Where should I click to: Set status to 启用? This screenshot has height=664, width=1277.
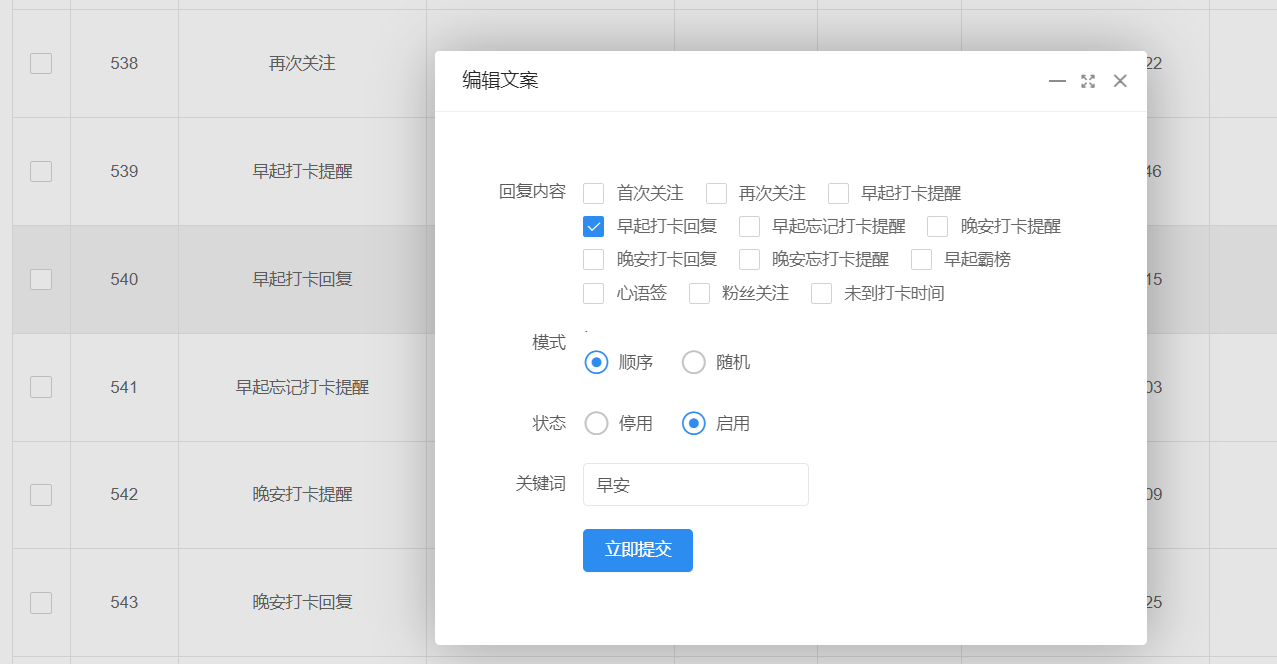[x=693, y=423]
